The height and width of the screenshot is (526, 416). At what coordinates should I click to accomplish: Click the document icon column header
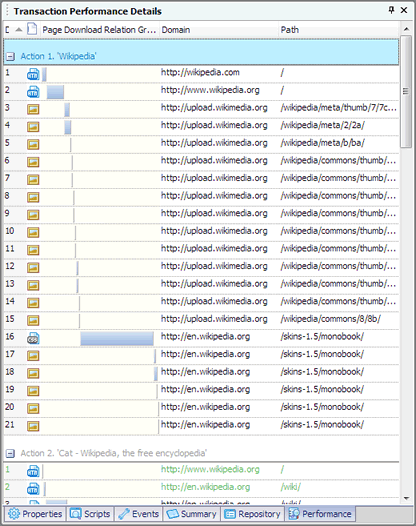click(x=32, y=29)
